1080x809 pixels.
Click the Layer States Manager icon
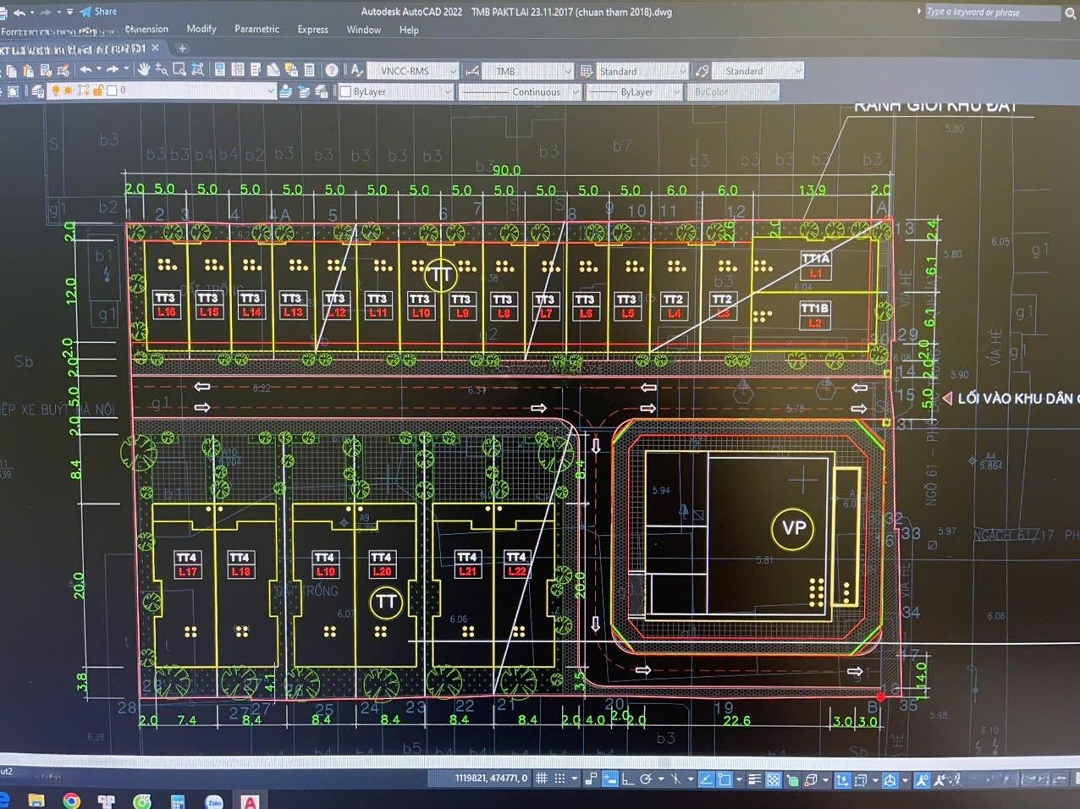click(x=321, y=91)
